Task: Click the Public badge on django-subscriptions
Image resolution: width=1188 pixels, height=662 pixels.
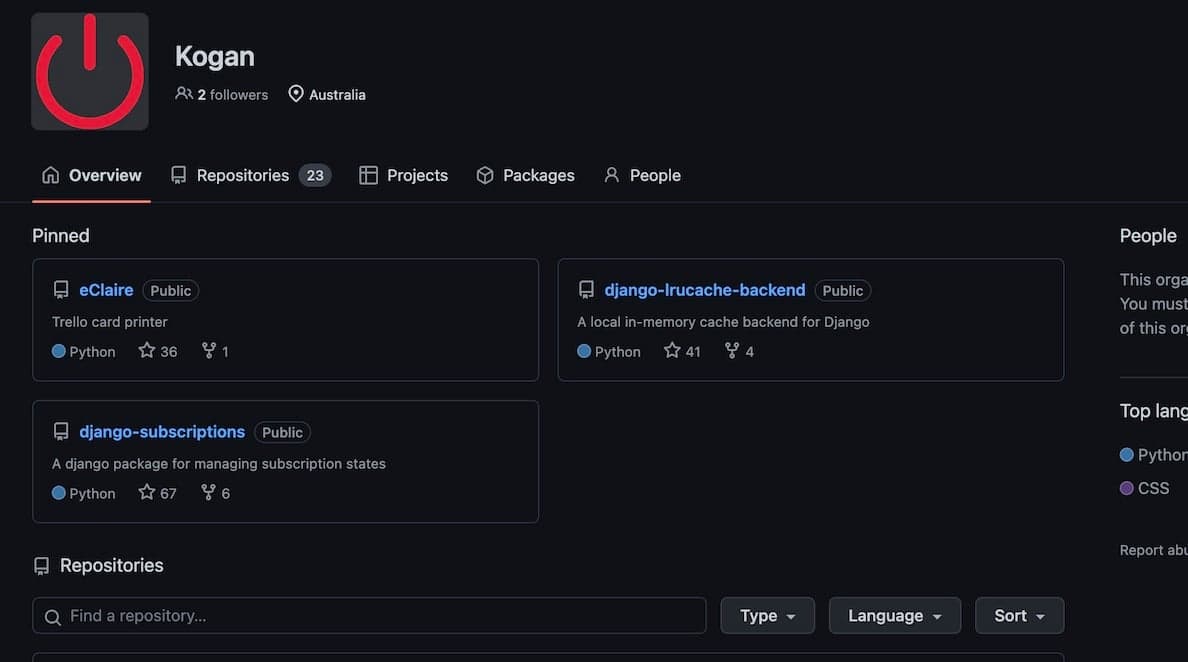Action: click(282, 432)
